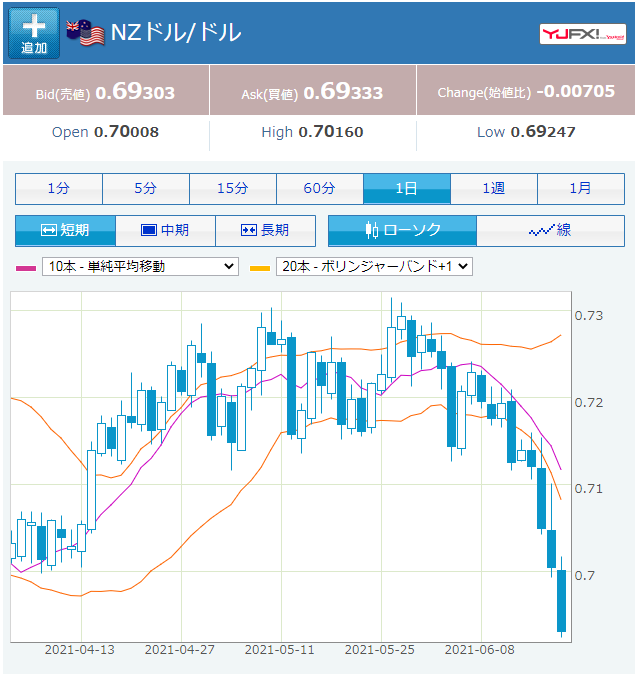Click the orange Bollinger band color swatch
The width and height of the screenshot is (635, 676).
tap(260, 268)
